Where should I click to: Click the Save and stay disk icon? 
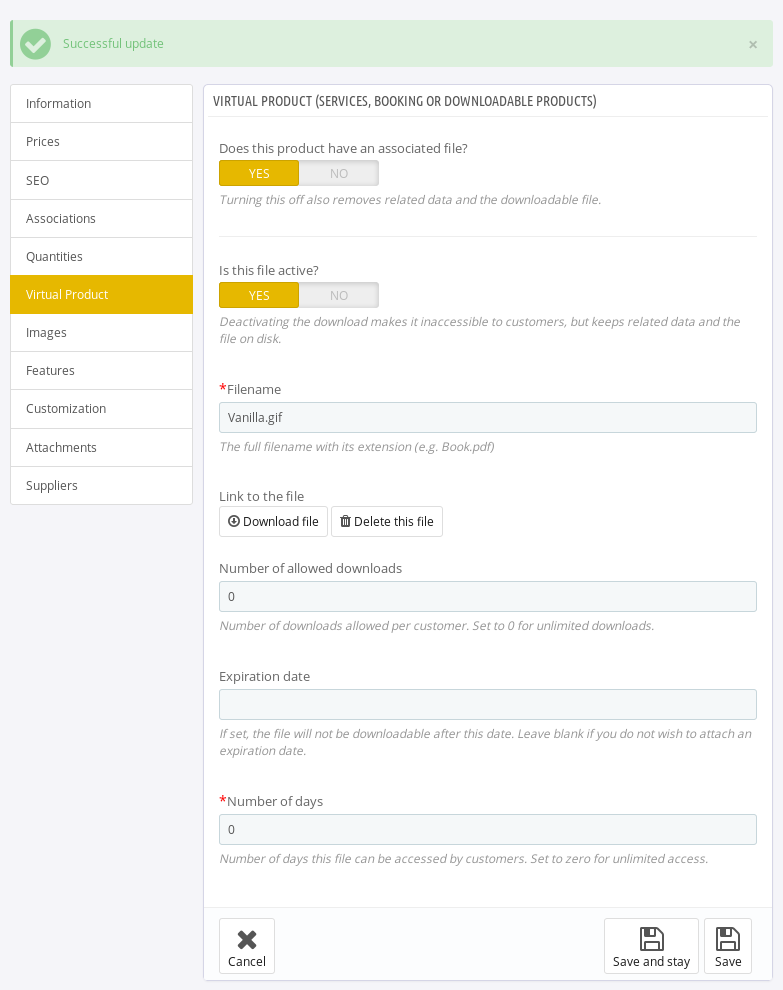tap(651, 939)
